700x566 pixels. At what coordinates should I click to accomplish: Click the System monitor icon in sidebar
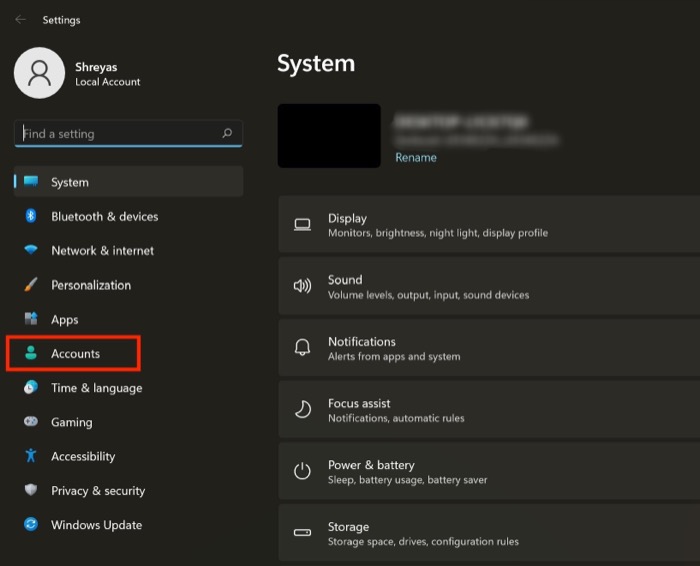[31, 181]
